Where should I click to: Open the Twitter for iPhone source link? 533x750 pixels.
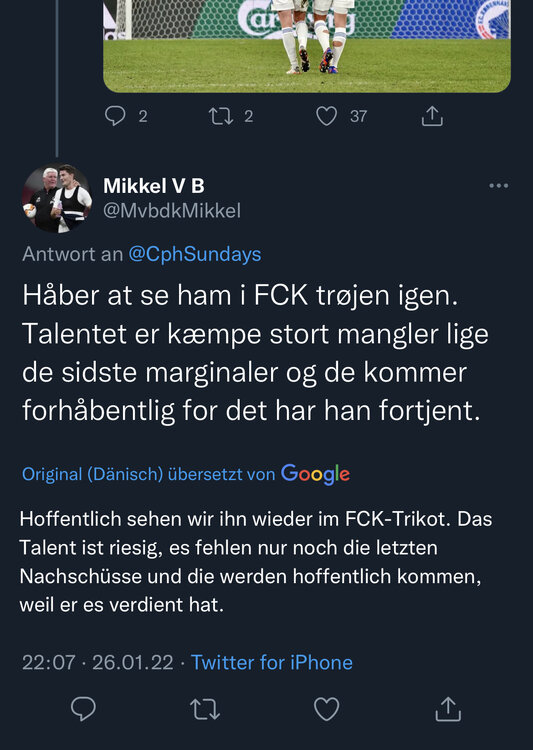pos(272,662)
